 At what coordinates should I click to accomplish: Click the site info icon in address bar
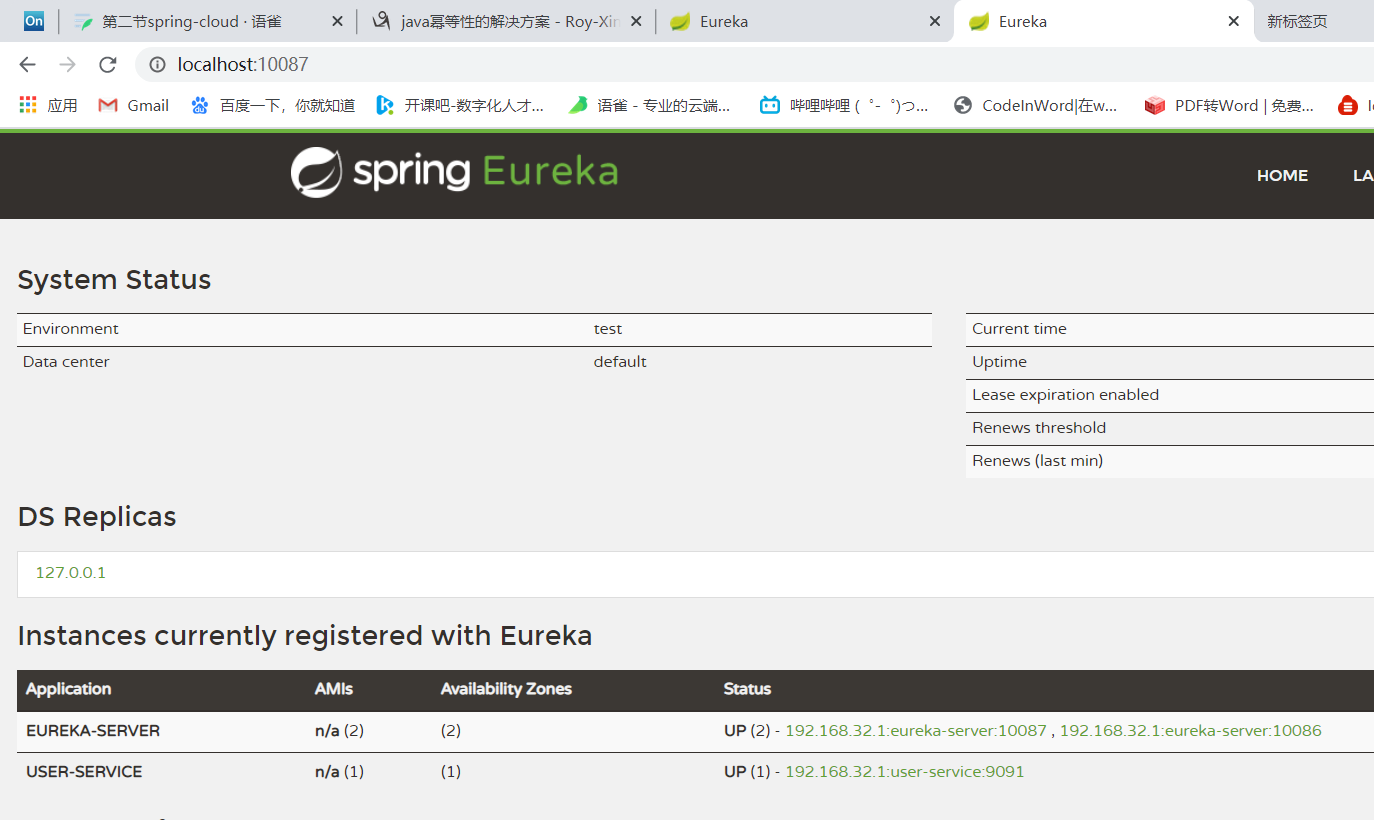[x=157, y=65]
